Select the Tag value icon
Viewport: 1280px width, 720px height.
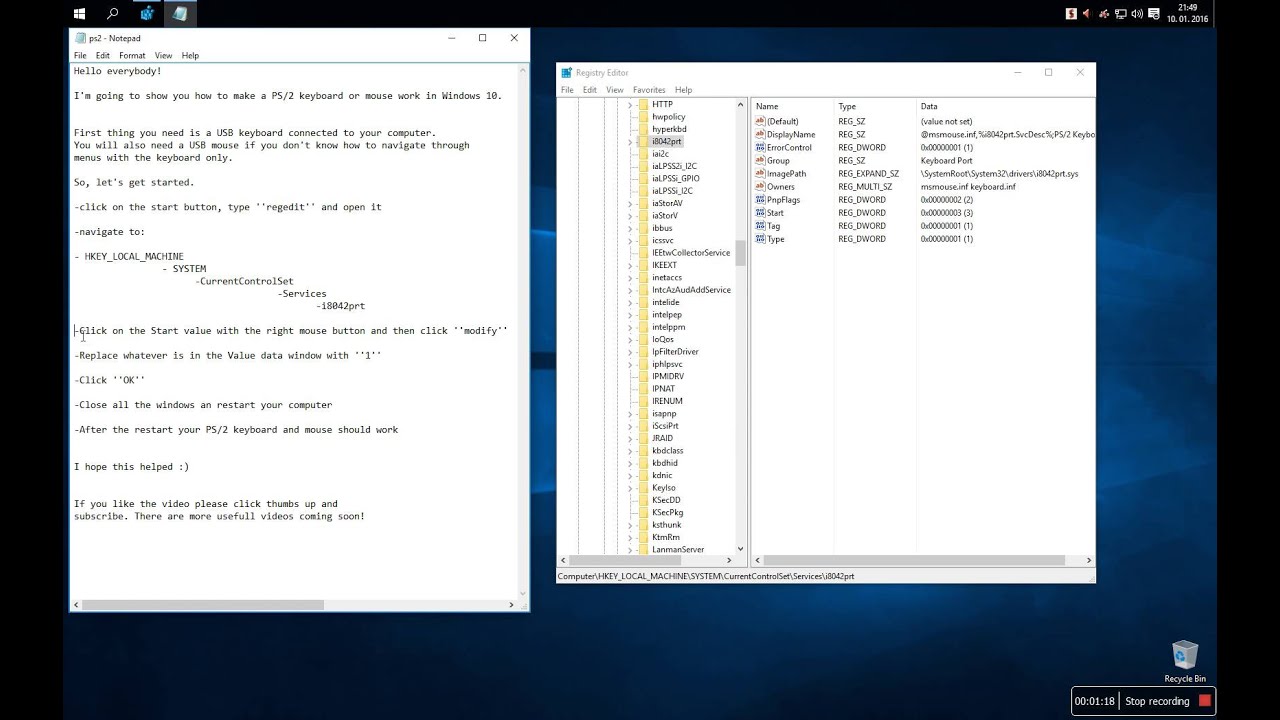click(x=760, y=226)
